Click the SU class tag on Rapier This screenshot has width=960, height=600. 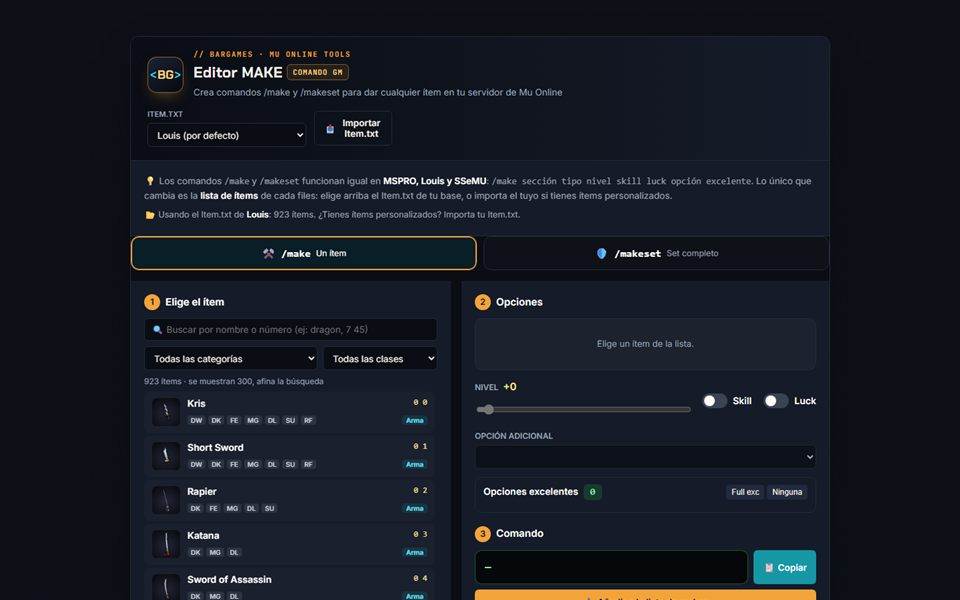tap(269, 509)
